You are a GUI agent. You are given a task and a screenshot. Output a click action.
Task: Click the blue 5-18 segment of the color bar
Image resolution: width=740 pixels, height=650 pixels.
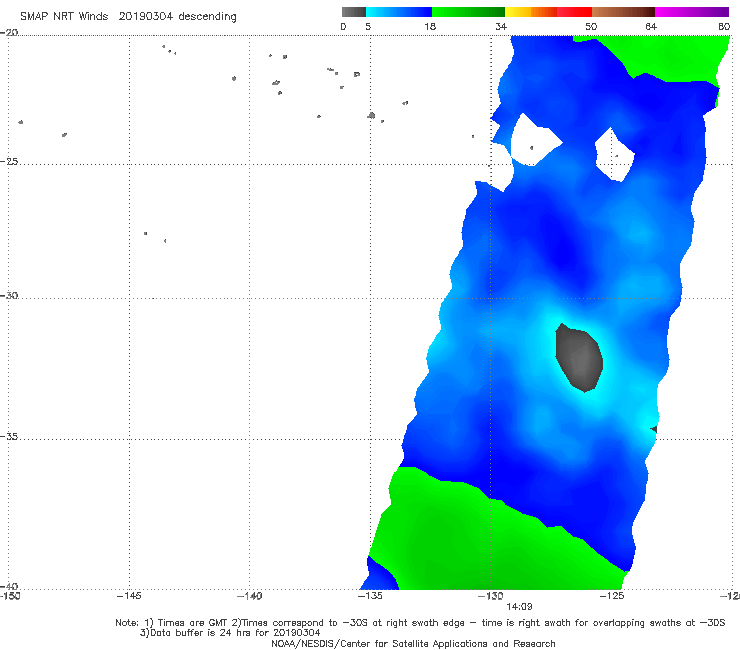coord(399,12)
